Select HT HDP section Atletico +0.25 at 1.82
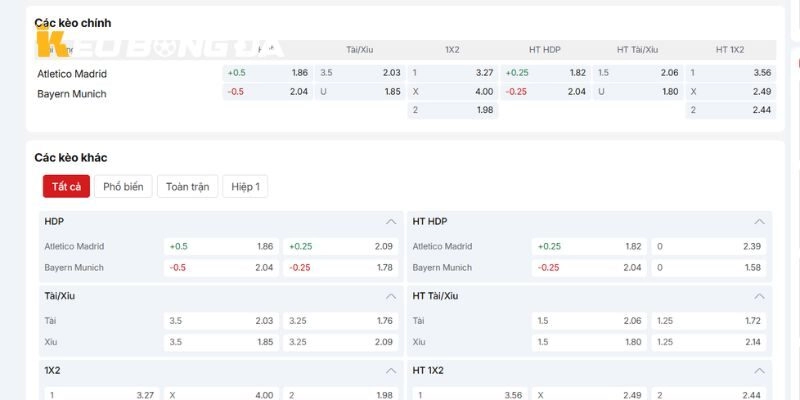Image resolution: width=800 pixels, height=400 pixels. [x=589, y=246]
